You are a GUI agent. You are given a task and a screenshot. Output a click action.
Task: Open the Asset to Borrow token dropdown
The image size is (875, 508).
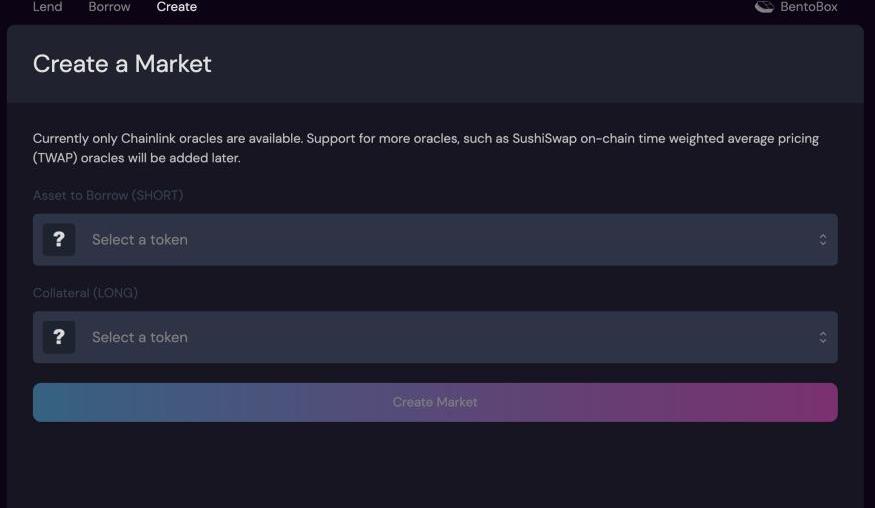(435, 239)
